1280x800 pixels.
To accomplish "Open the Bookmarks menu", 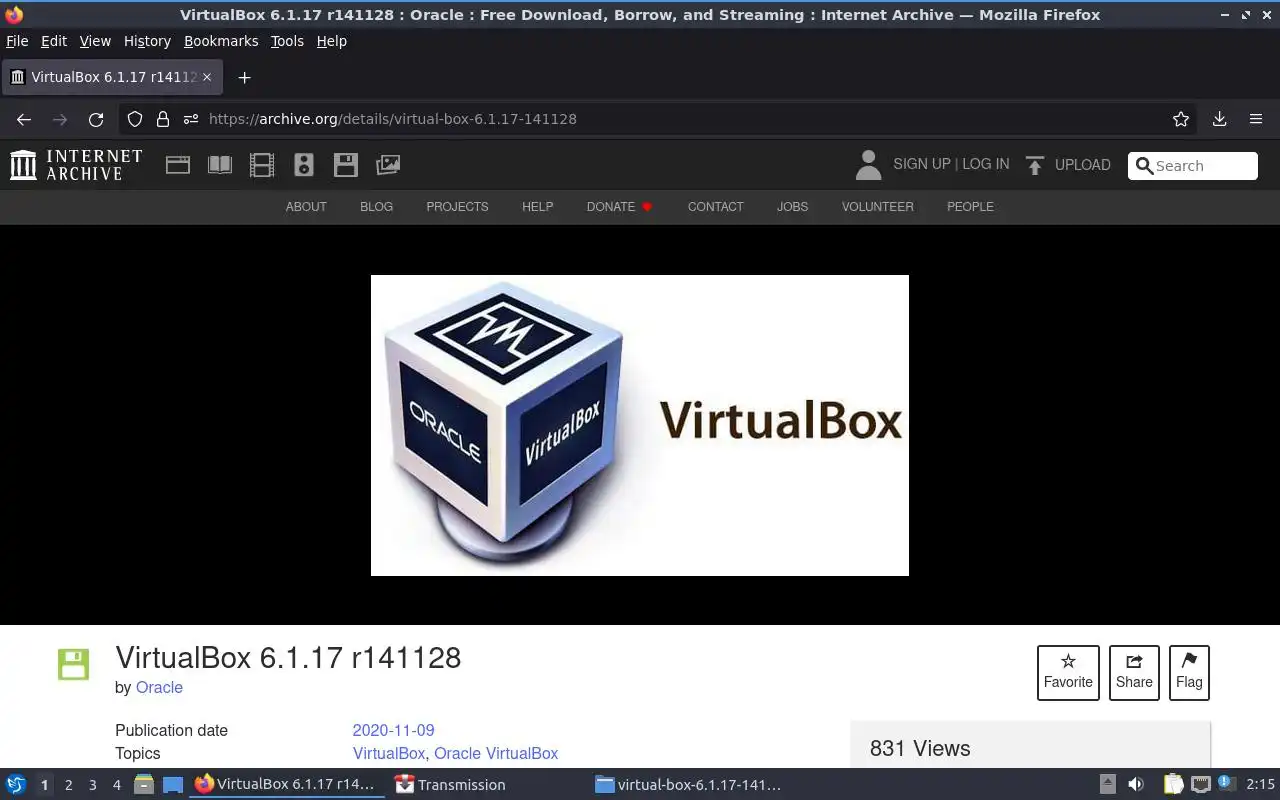I will pos(221,41).
